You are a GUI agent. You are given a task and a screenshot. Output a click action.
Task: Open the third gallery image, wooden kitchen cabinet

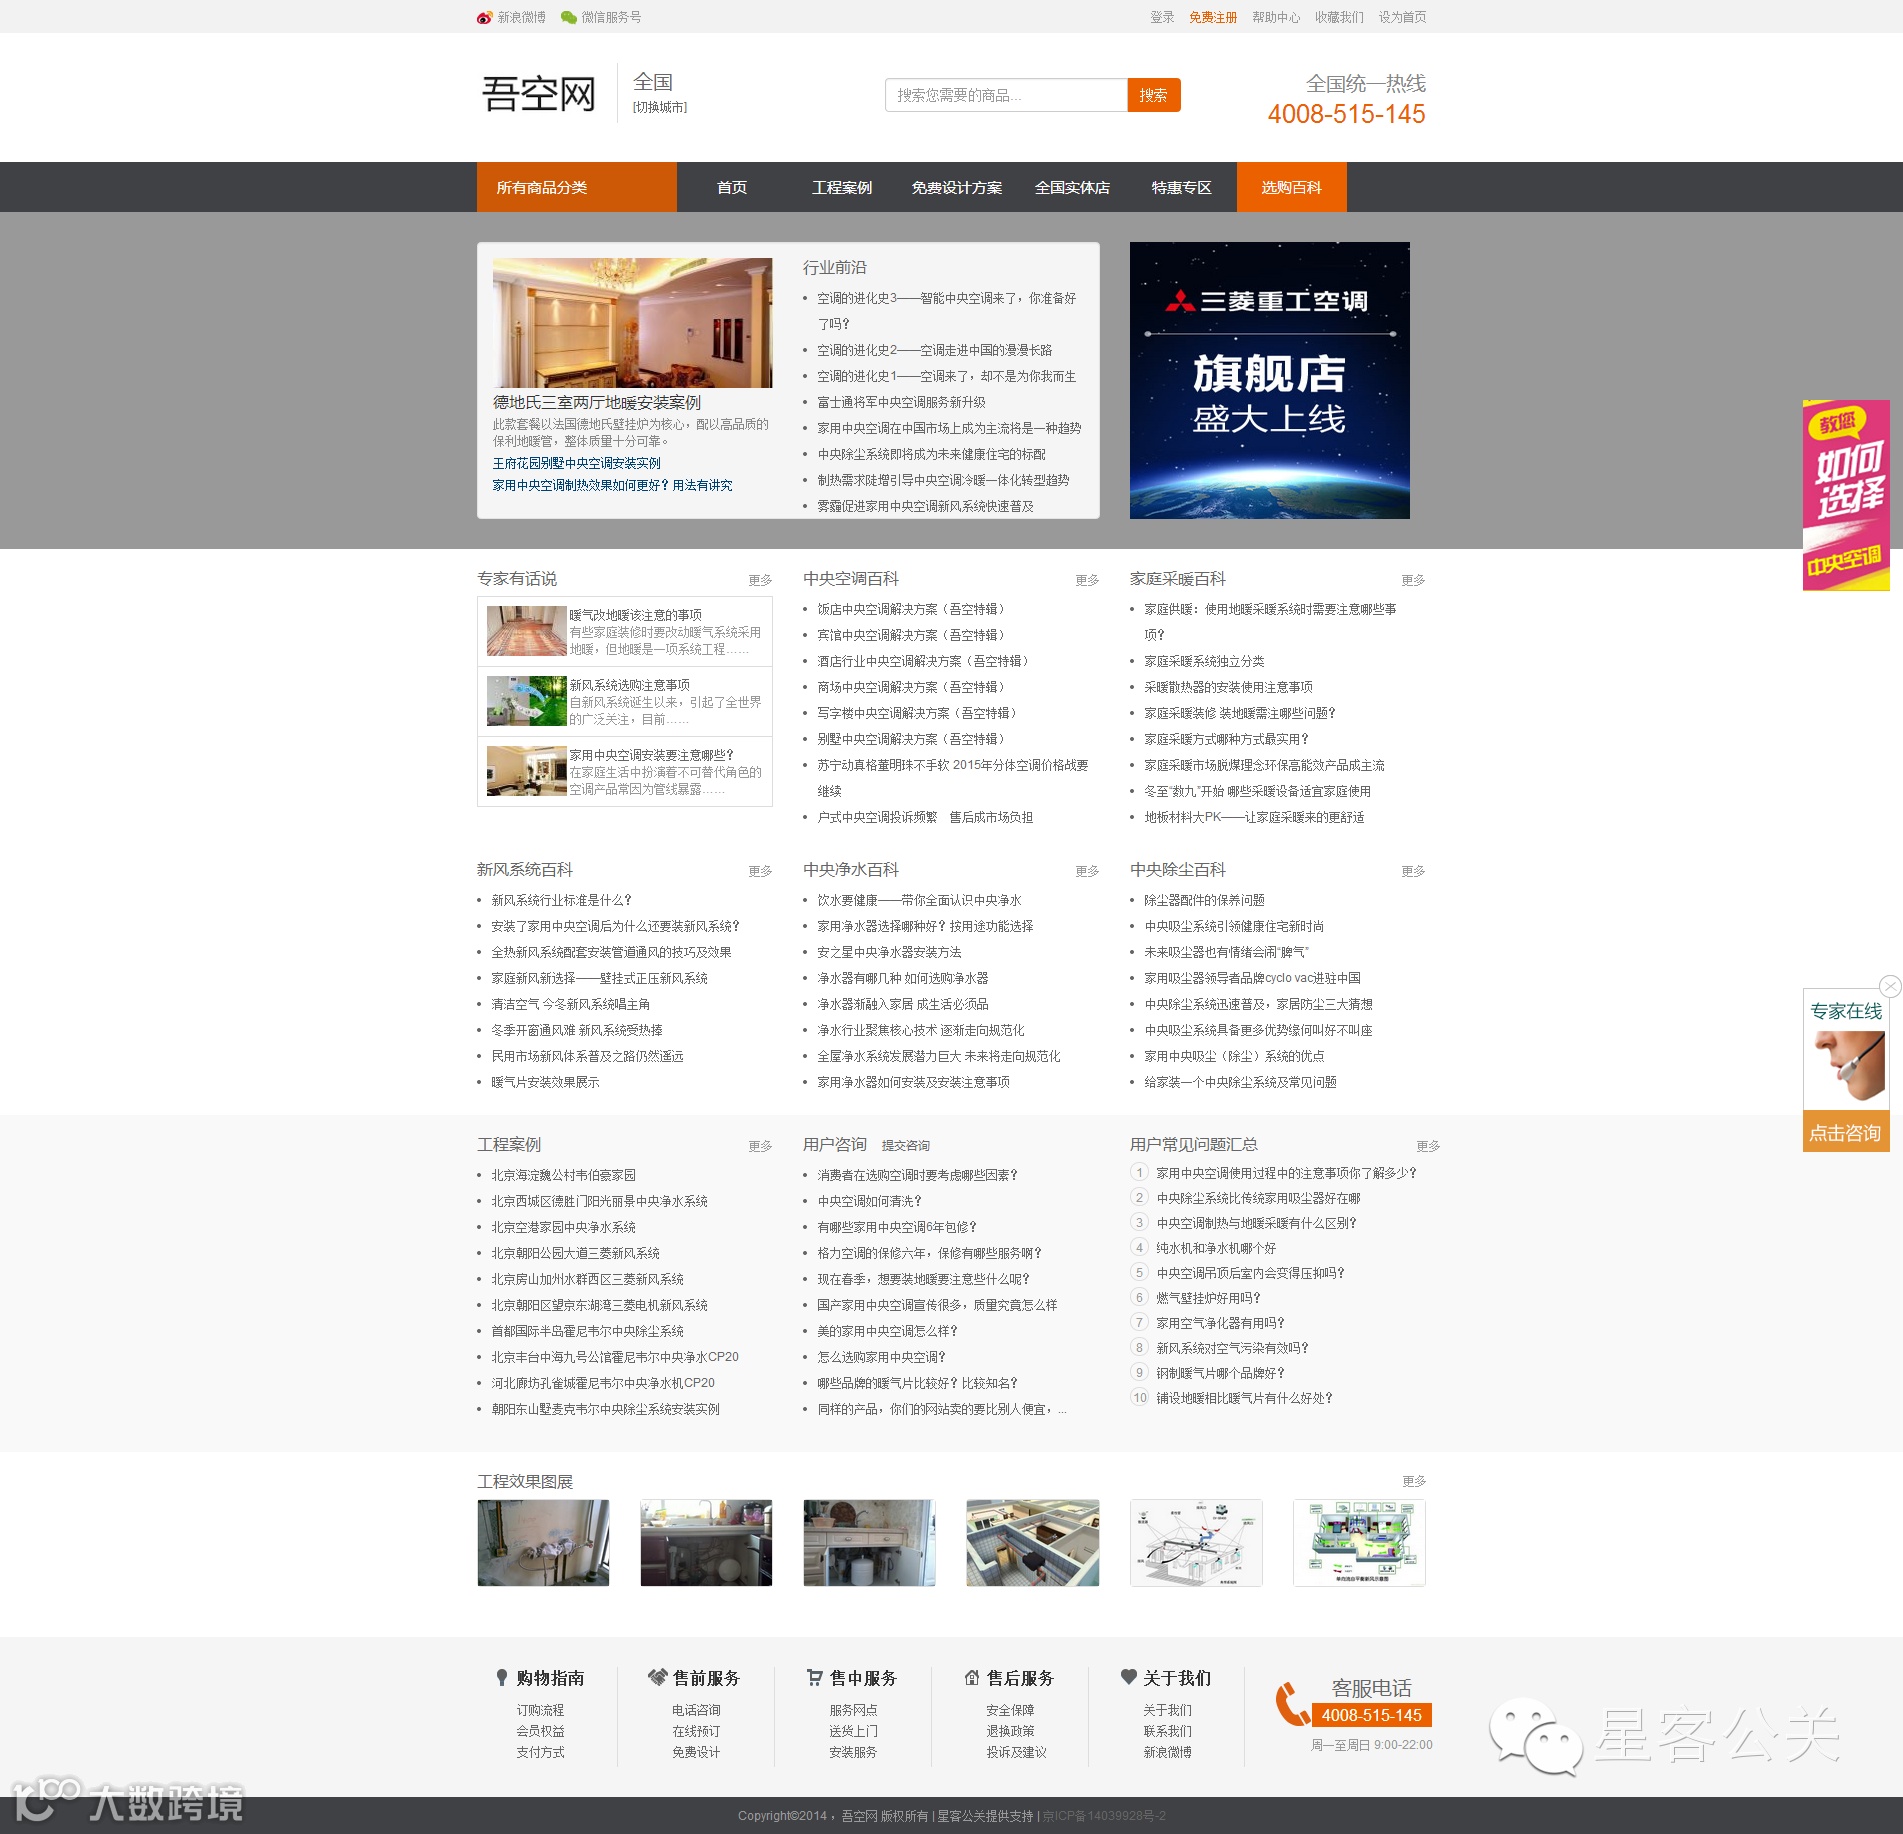(x=869, y=1542)
